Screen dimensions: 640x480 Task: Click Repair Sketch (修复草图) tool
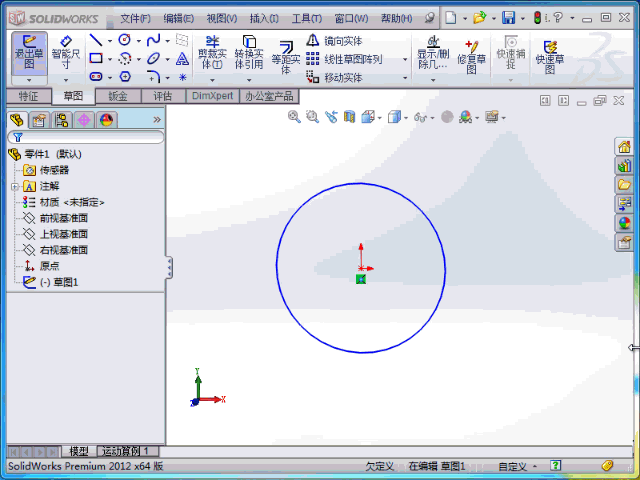pos(471,57)
